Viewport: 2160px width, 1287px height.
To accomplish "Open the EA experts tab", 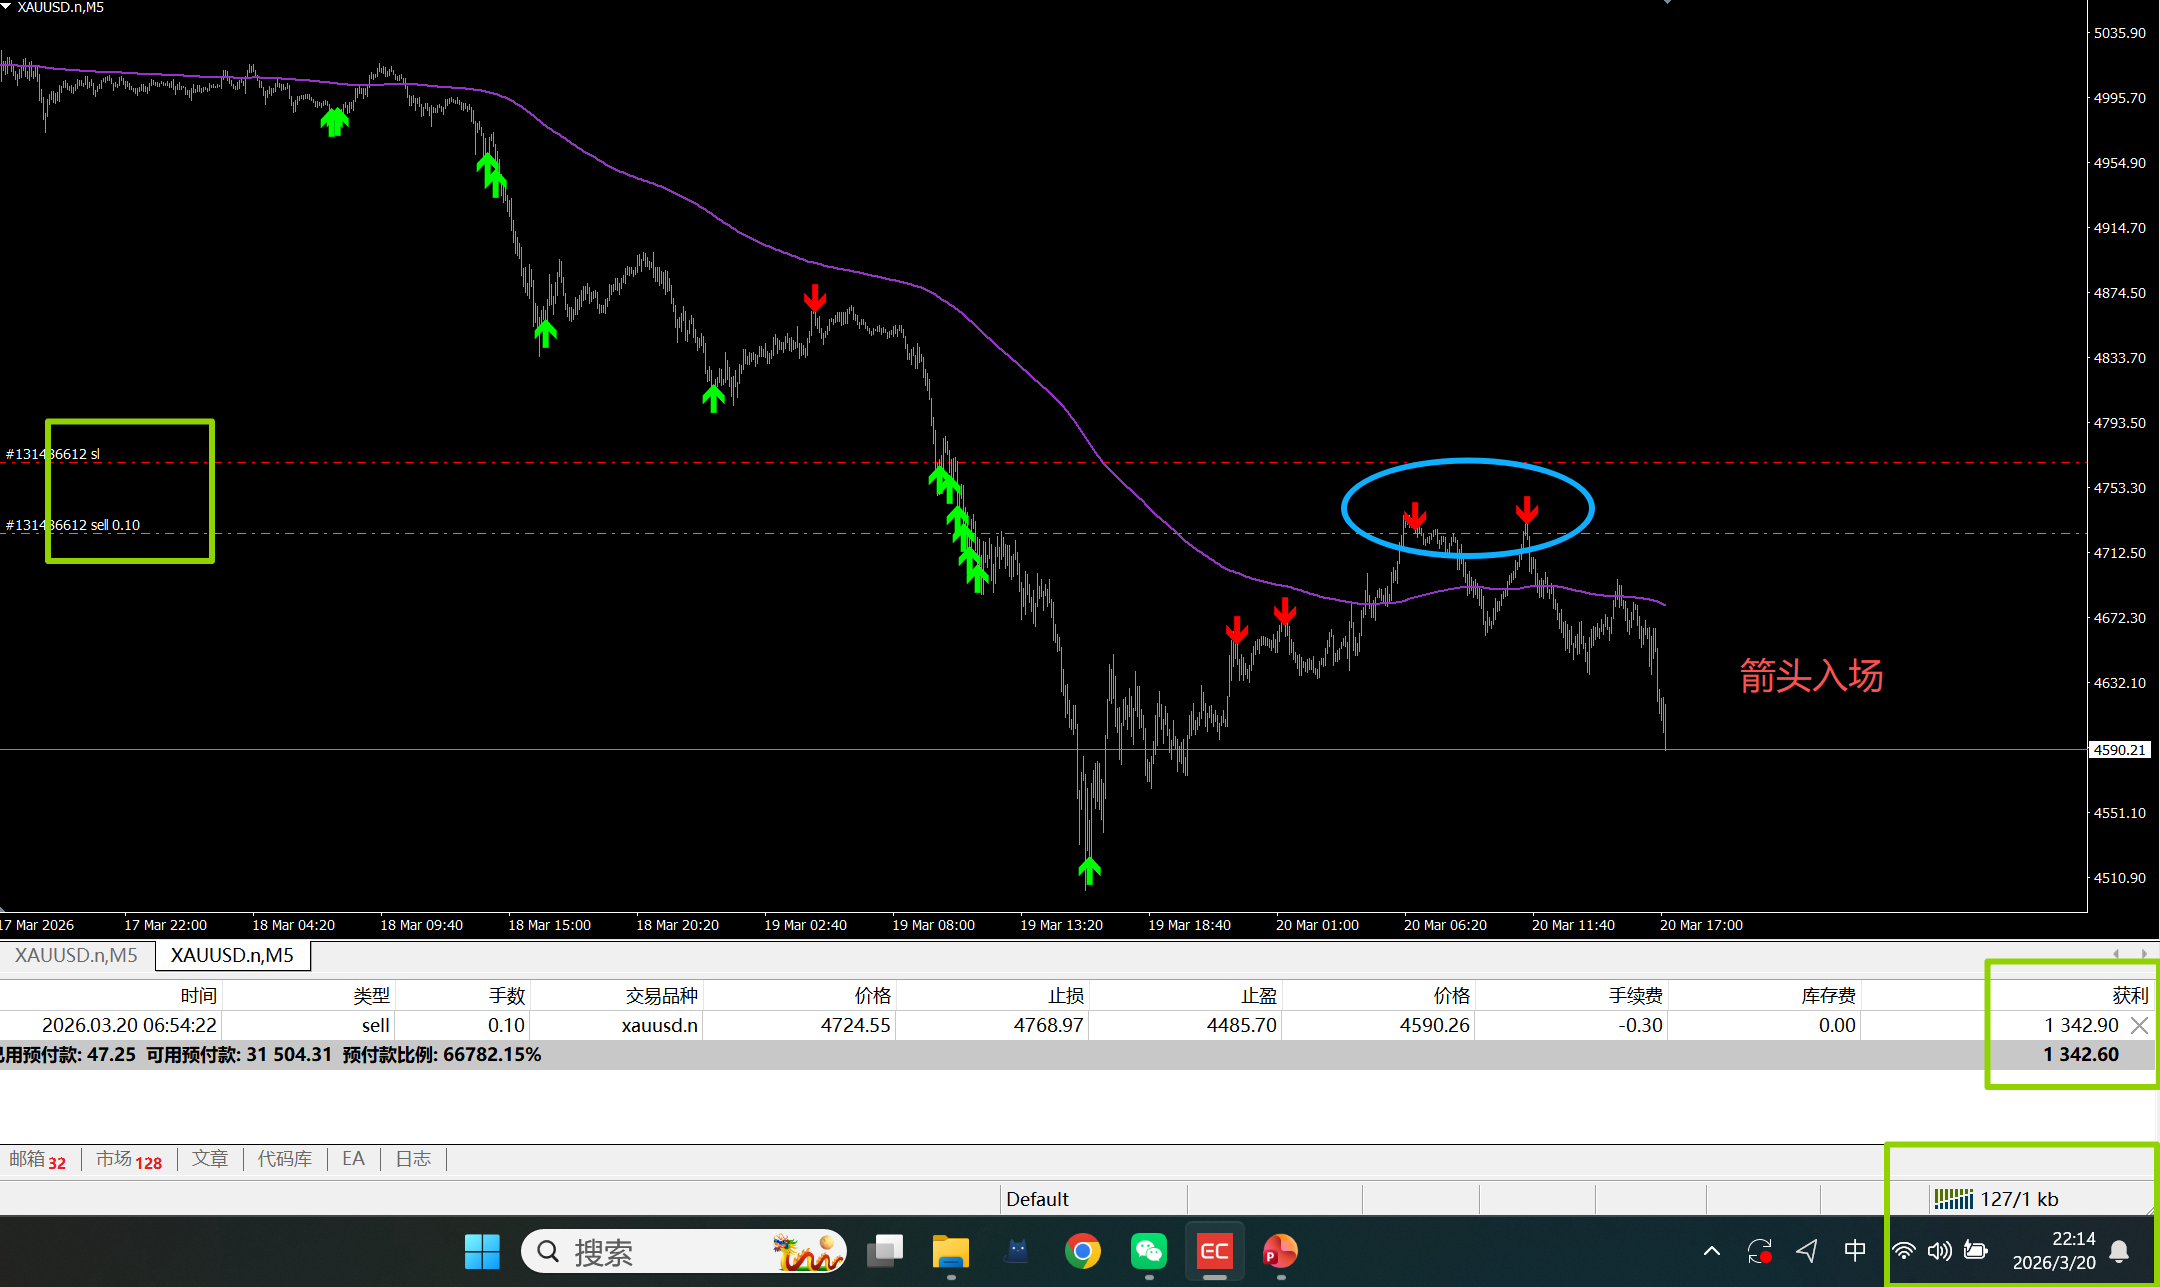I will click(353, 1159).
